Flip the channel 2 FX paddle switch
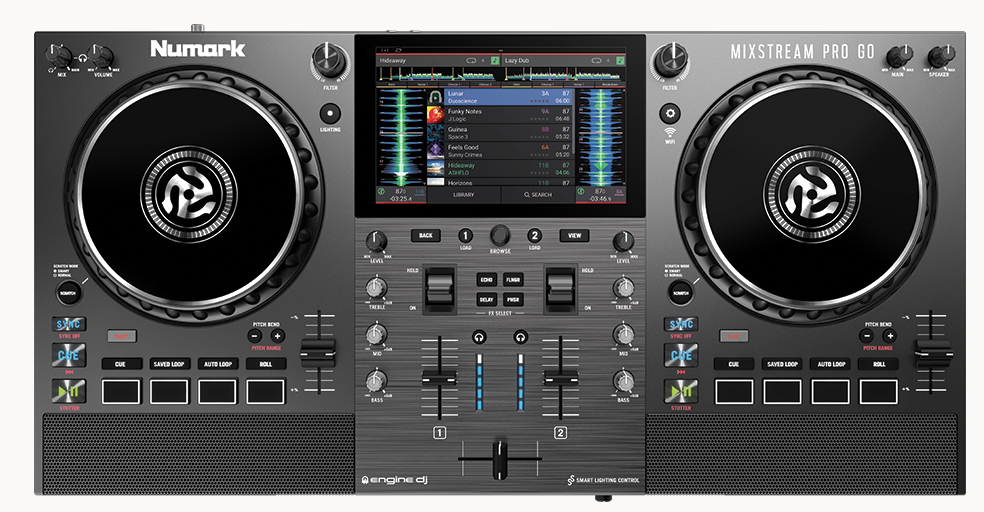Image resolution: width=984 pixels, height=512 pixels. (560, 289)
